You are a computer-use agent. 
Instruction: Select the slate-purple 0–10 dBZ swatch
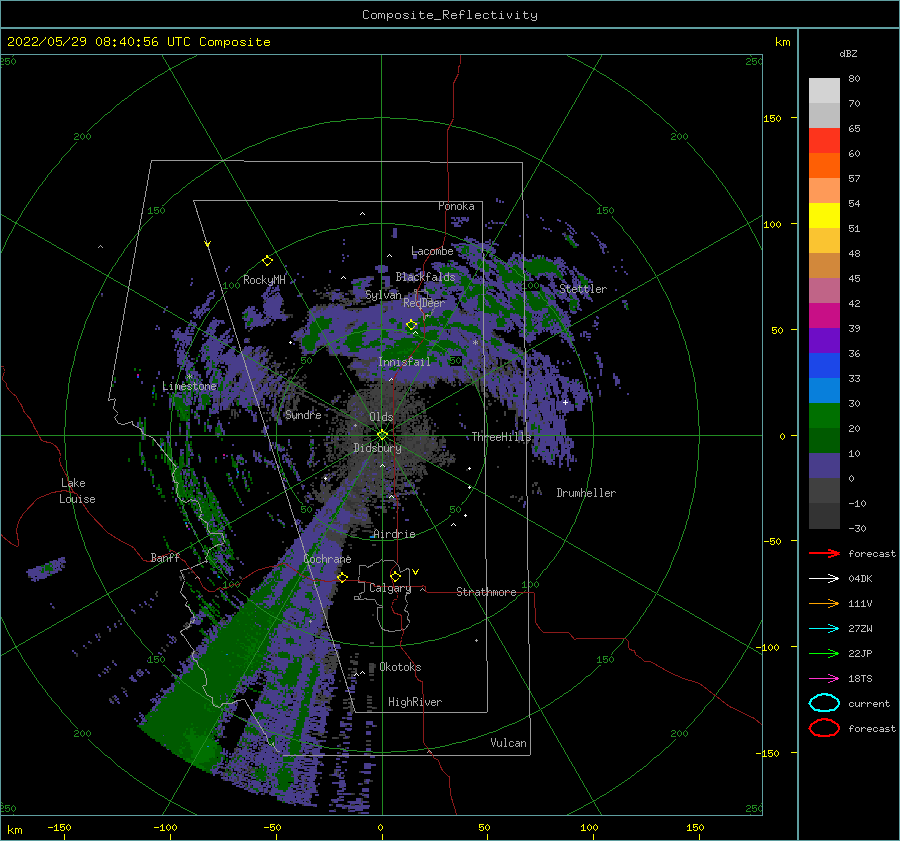pos(824,465)
